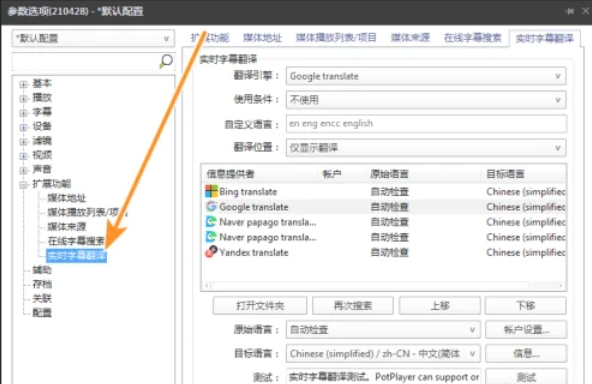Viewport: 592px width, 384px height.
Task: Expand the 声音 tree node
Action: click(x=23, y=170)
